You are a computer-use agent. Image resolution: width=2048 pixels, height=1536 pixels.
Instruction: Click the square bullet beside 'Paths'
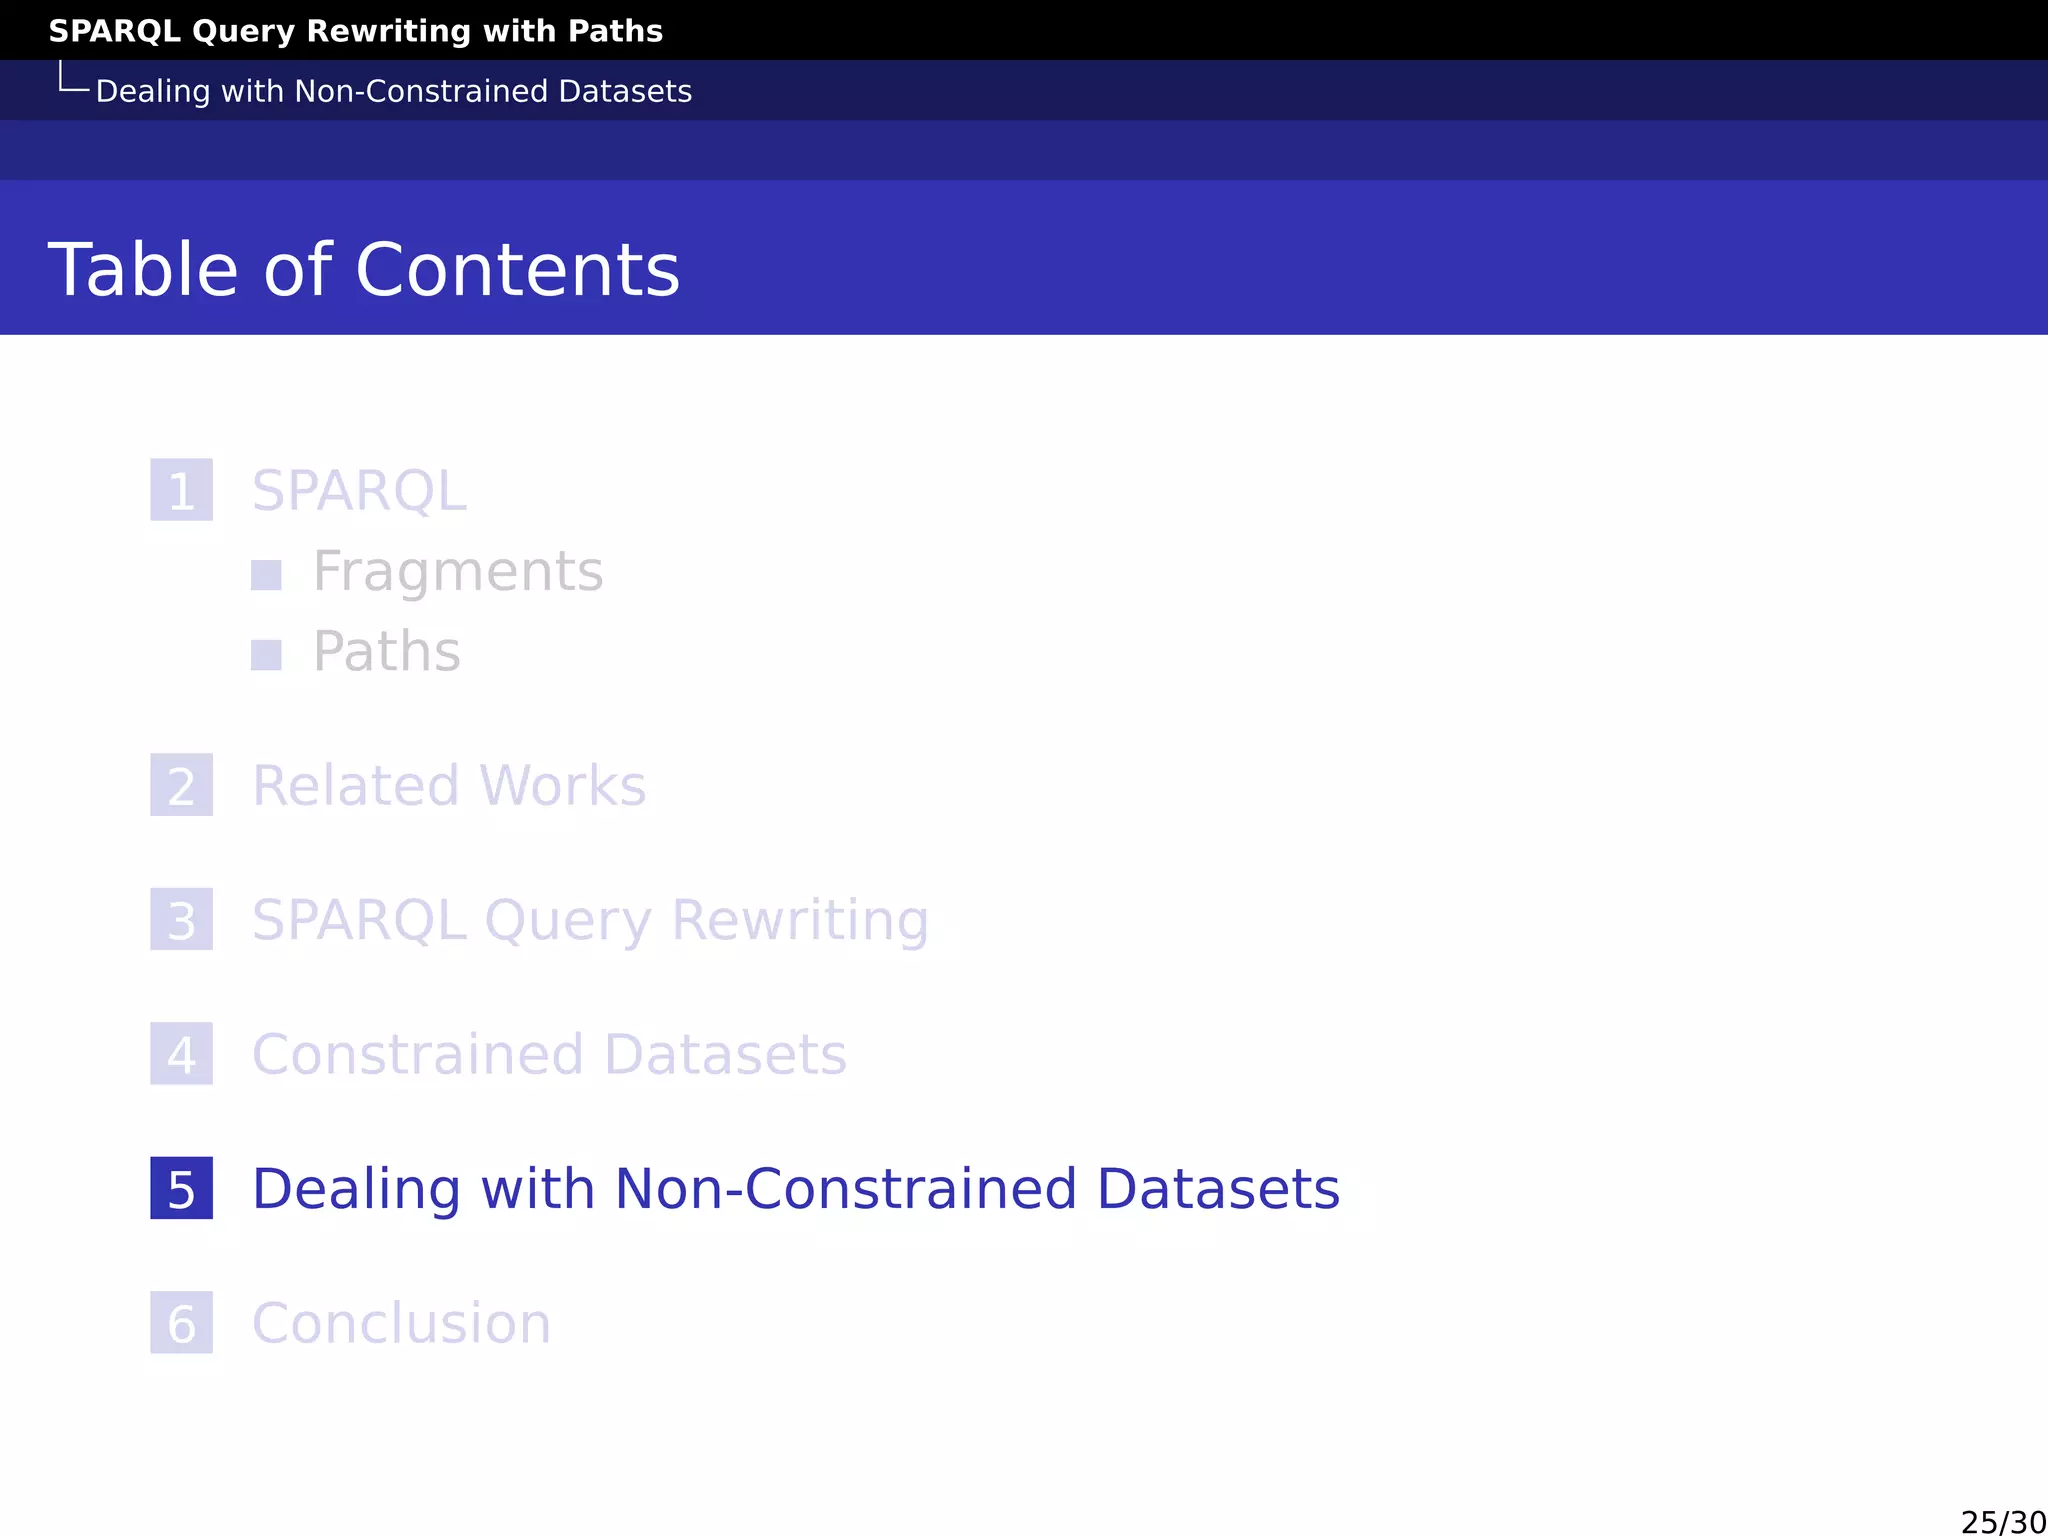(266, 655)
